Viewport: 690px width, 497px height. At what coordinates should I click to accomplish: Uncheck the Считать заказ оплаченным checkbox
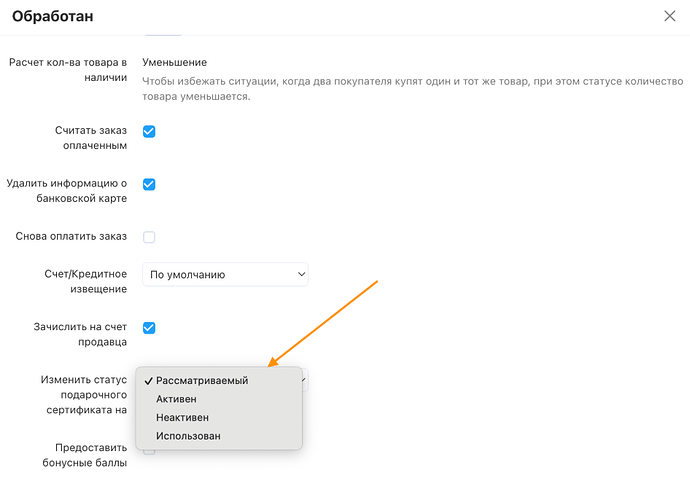[x=149, y=131]
